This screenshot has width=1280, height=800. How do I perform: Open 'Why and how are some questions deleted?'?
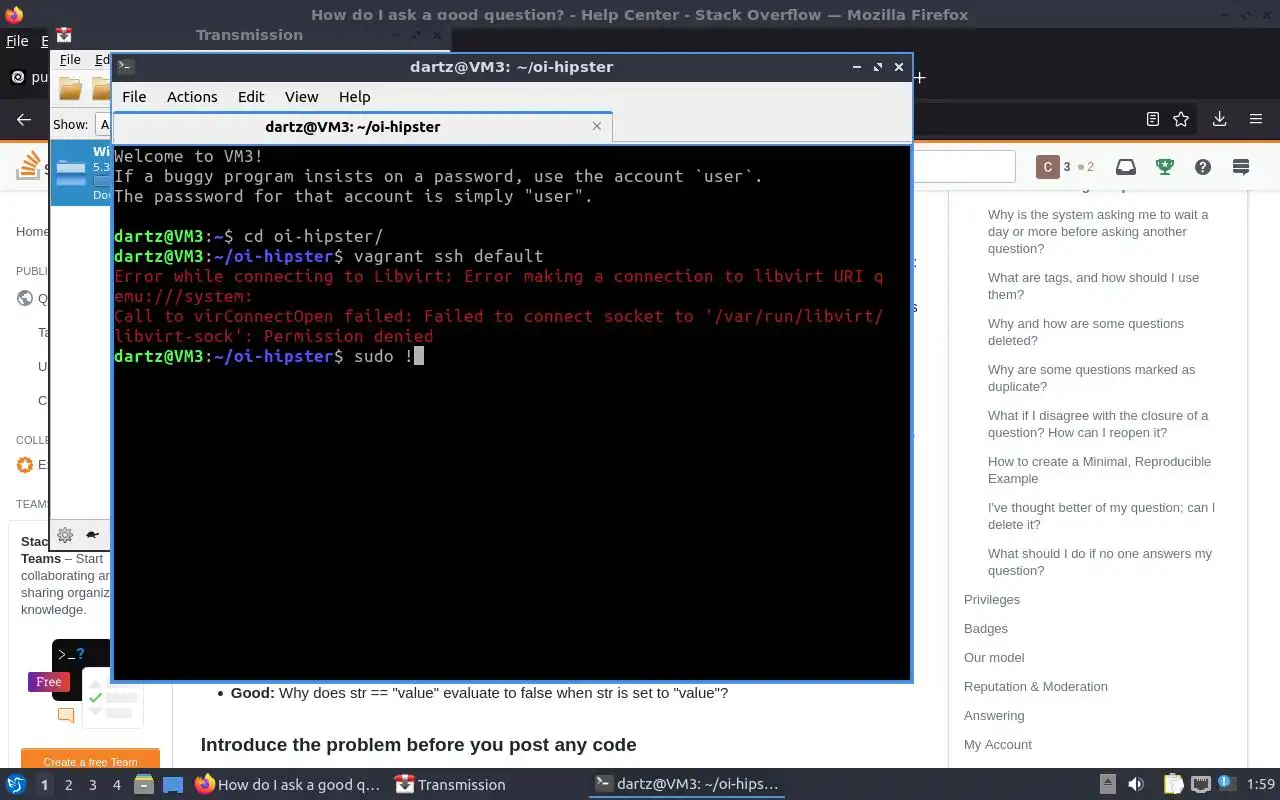1086,332
